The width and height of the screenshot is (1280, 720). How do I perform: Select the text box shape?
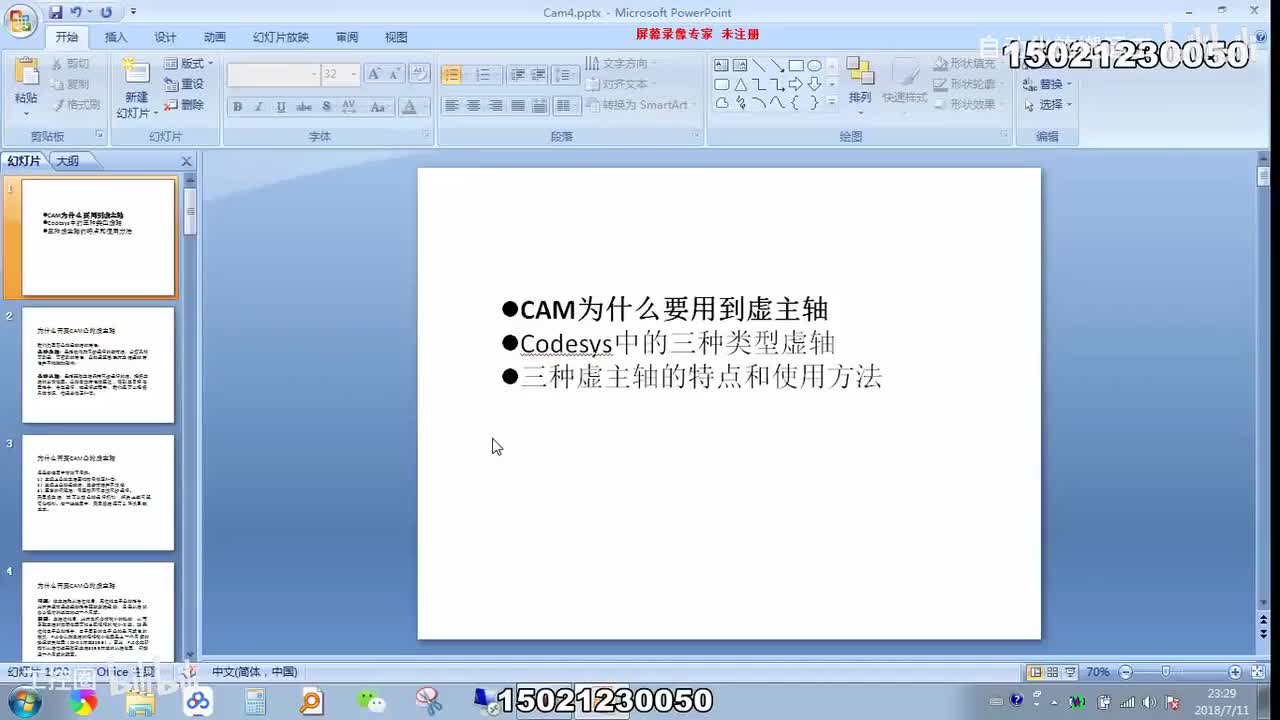(721, 66)
